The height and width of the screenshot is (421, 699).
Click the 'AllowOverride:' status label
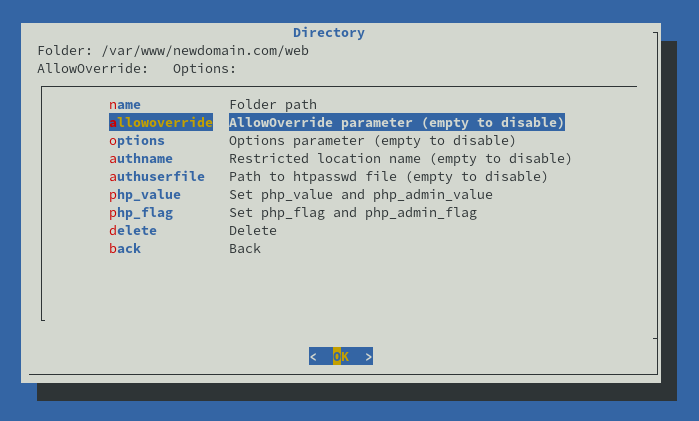pos(93,68)
